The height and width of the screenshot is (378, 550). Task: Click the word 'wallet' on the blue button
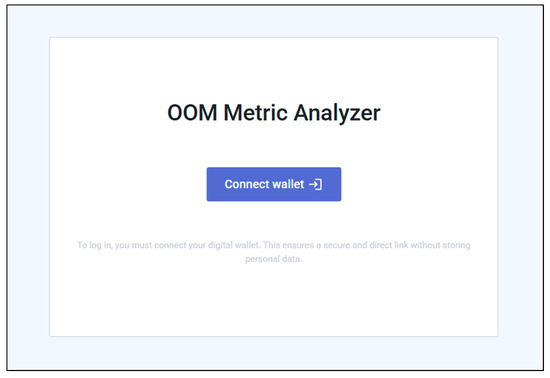click(289, 184)
